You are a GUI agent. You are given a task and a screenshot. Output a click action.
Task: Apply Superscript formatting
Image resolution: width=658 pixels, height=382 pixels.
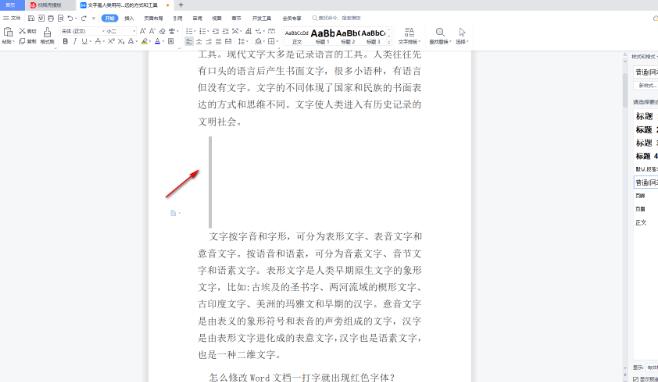pyautogui.click(x=111, y=41)
